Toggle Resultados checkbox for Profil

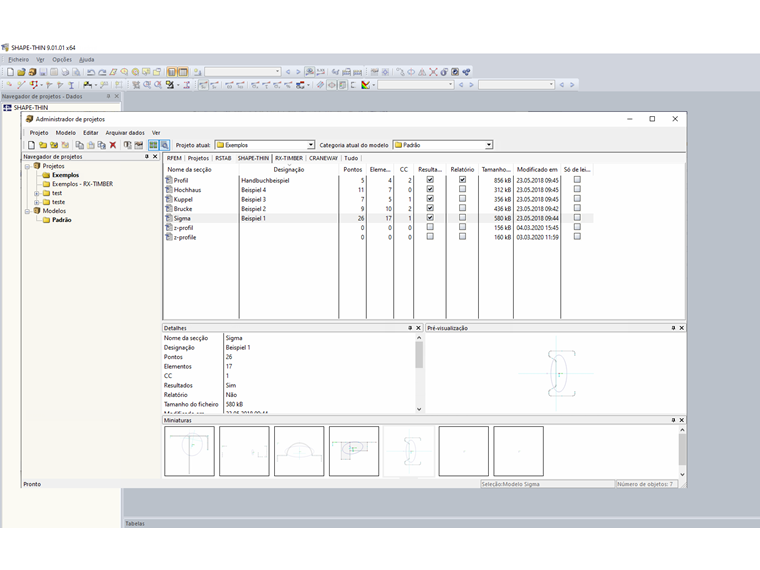coord(430,179)
